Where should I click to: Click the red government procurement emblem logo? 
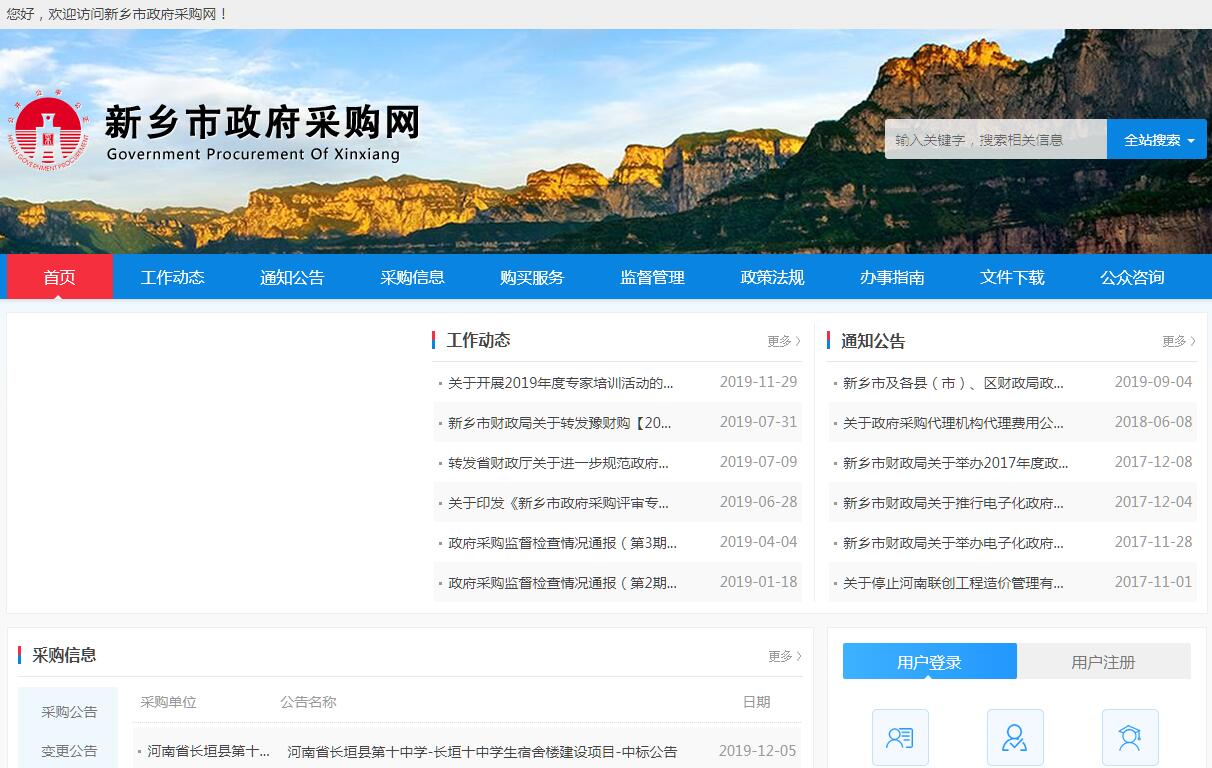click(x=48, y=133)
